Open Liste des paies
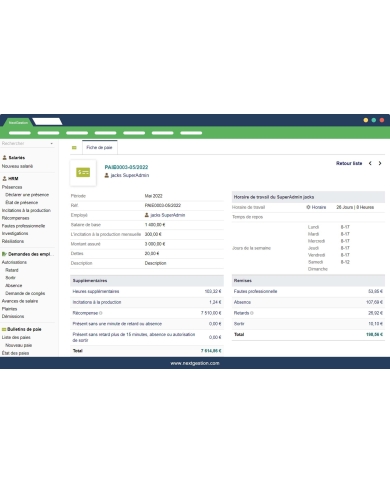This screenshot has width=390, height=484. point(16,338)
